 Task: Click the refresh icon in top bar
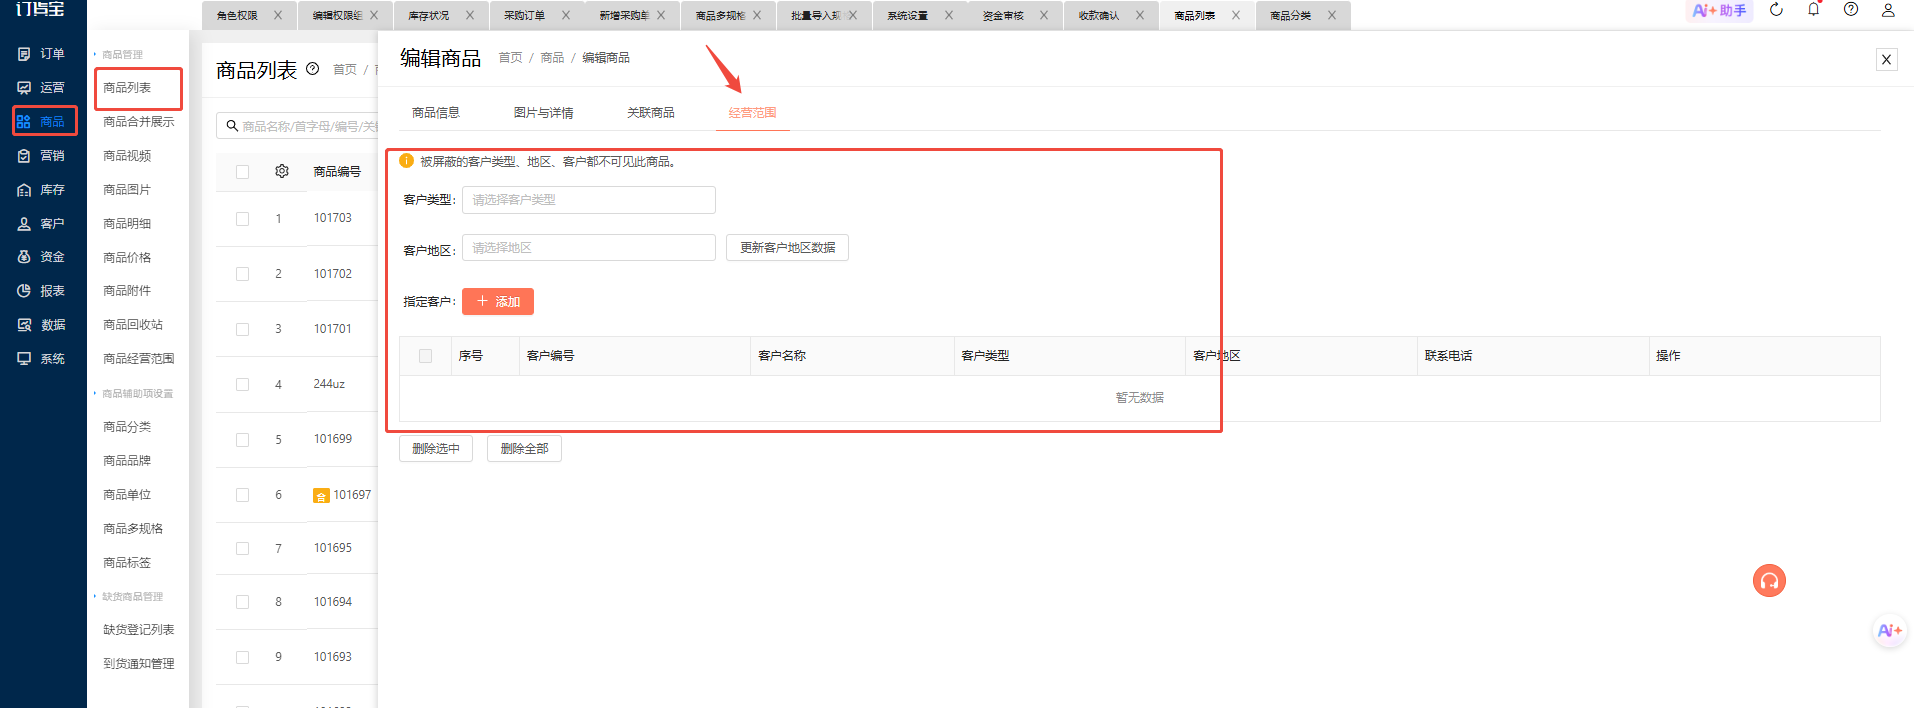click(1776, 10)
